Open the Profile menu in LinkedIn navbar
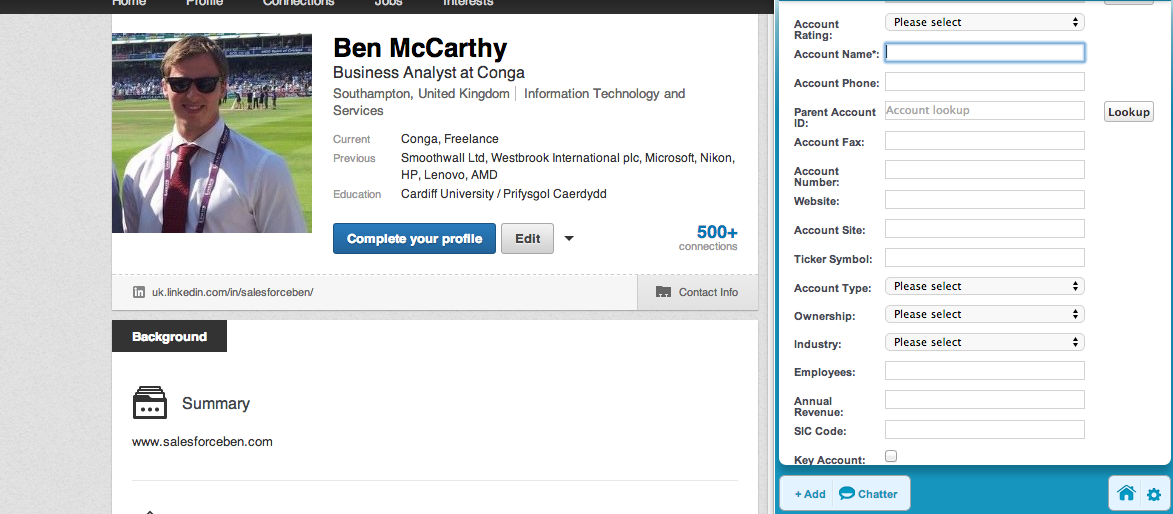 pos(204,3)
